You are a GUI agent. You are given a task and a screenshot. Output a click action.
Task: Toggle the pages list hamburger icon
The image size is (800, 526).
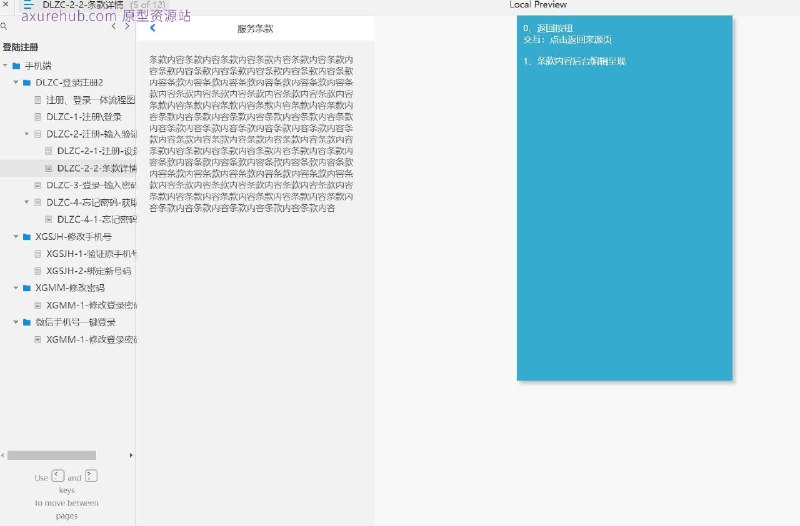click(x=28, y=5)
